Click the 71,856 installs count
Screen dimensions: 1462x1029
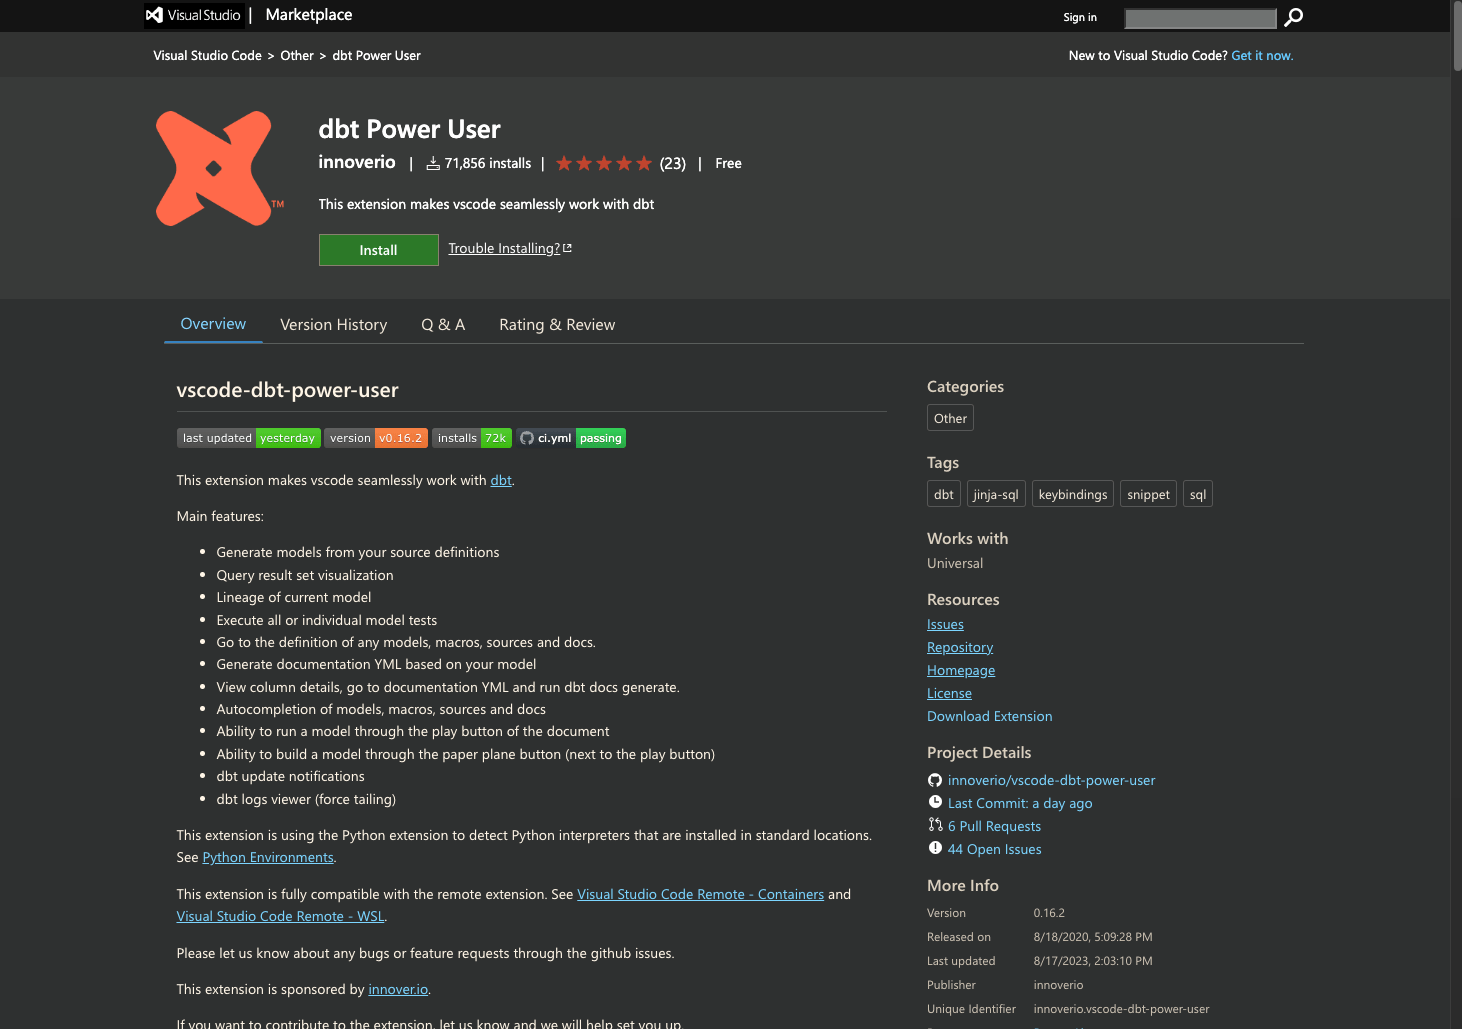(x=478, y=163)
